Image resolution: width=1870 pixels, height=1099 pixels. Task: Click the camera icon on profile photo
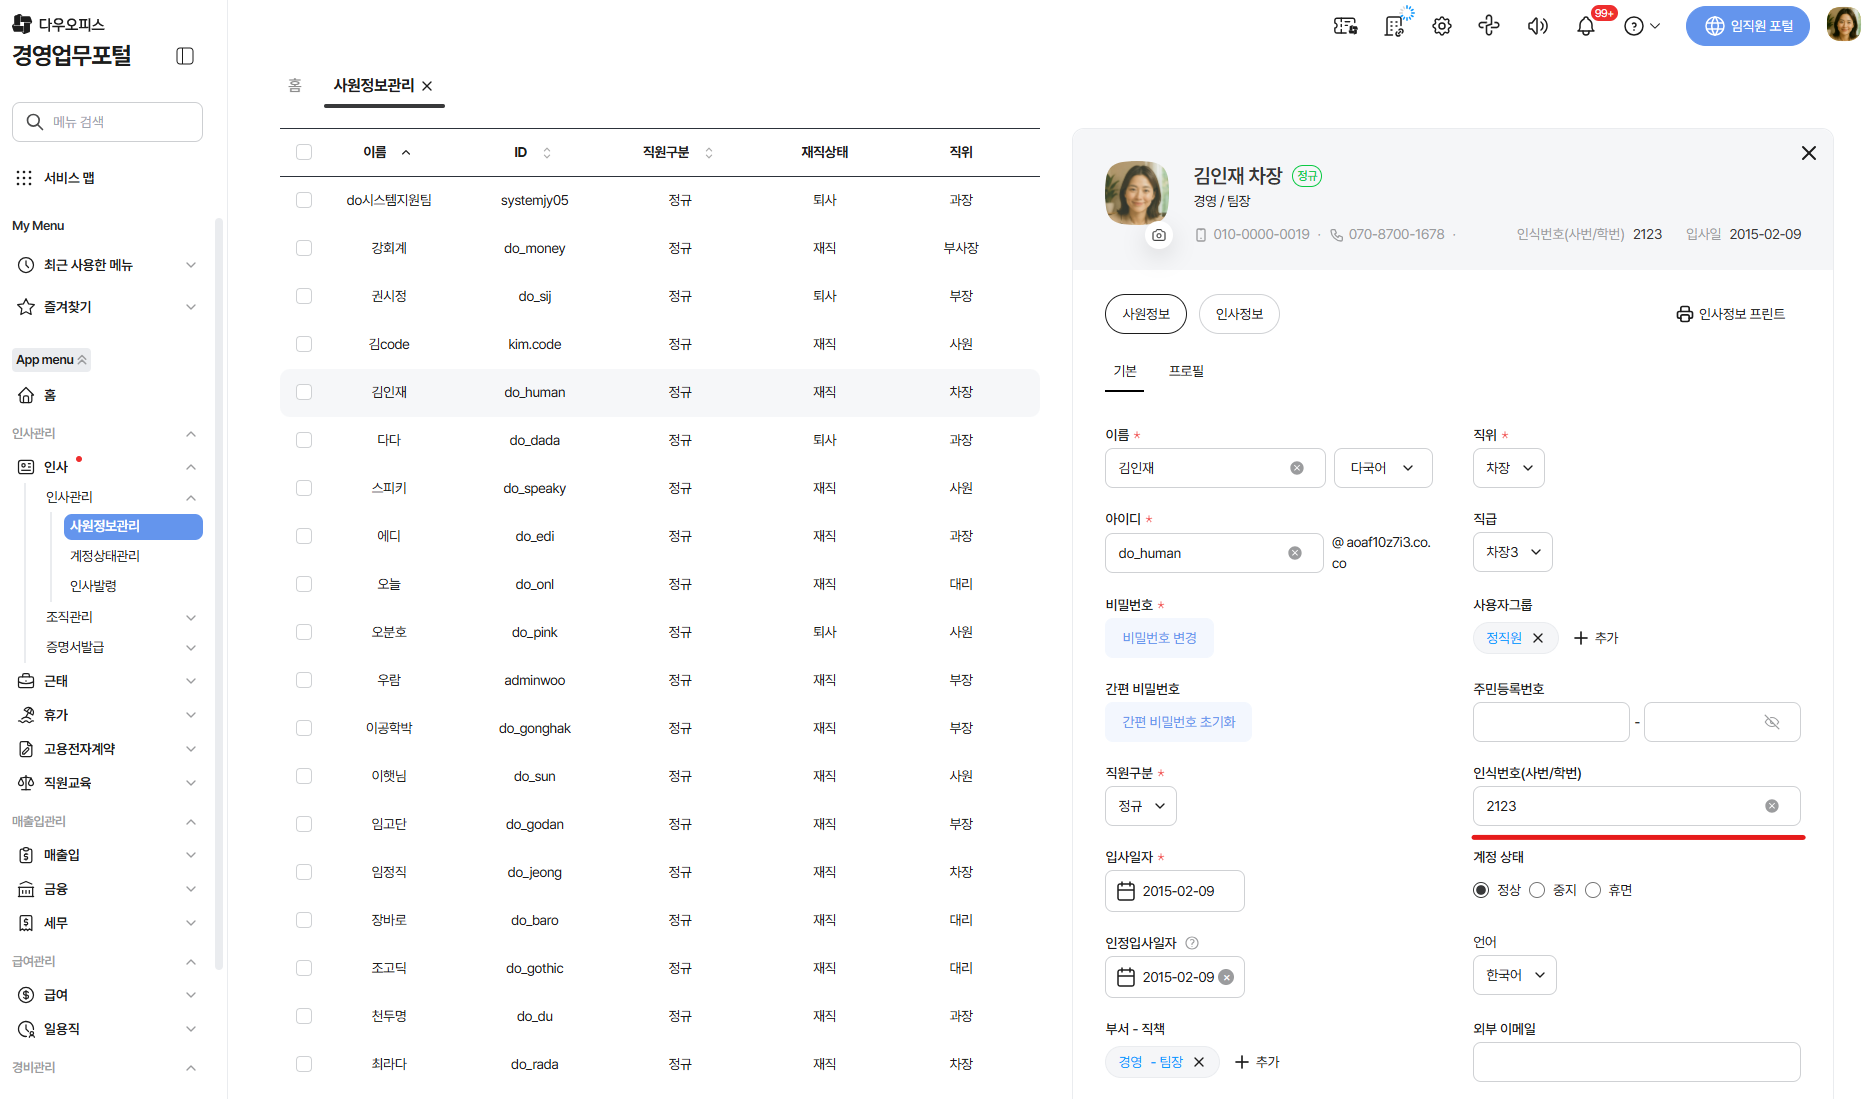click(1158, 235)
